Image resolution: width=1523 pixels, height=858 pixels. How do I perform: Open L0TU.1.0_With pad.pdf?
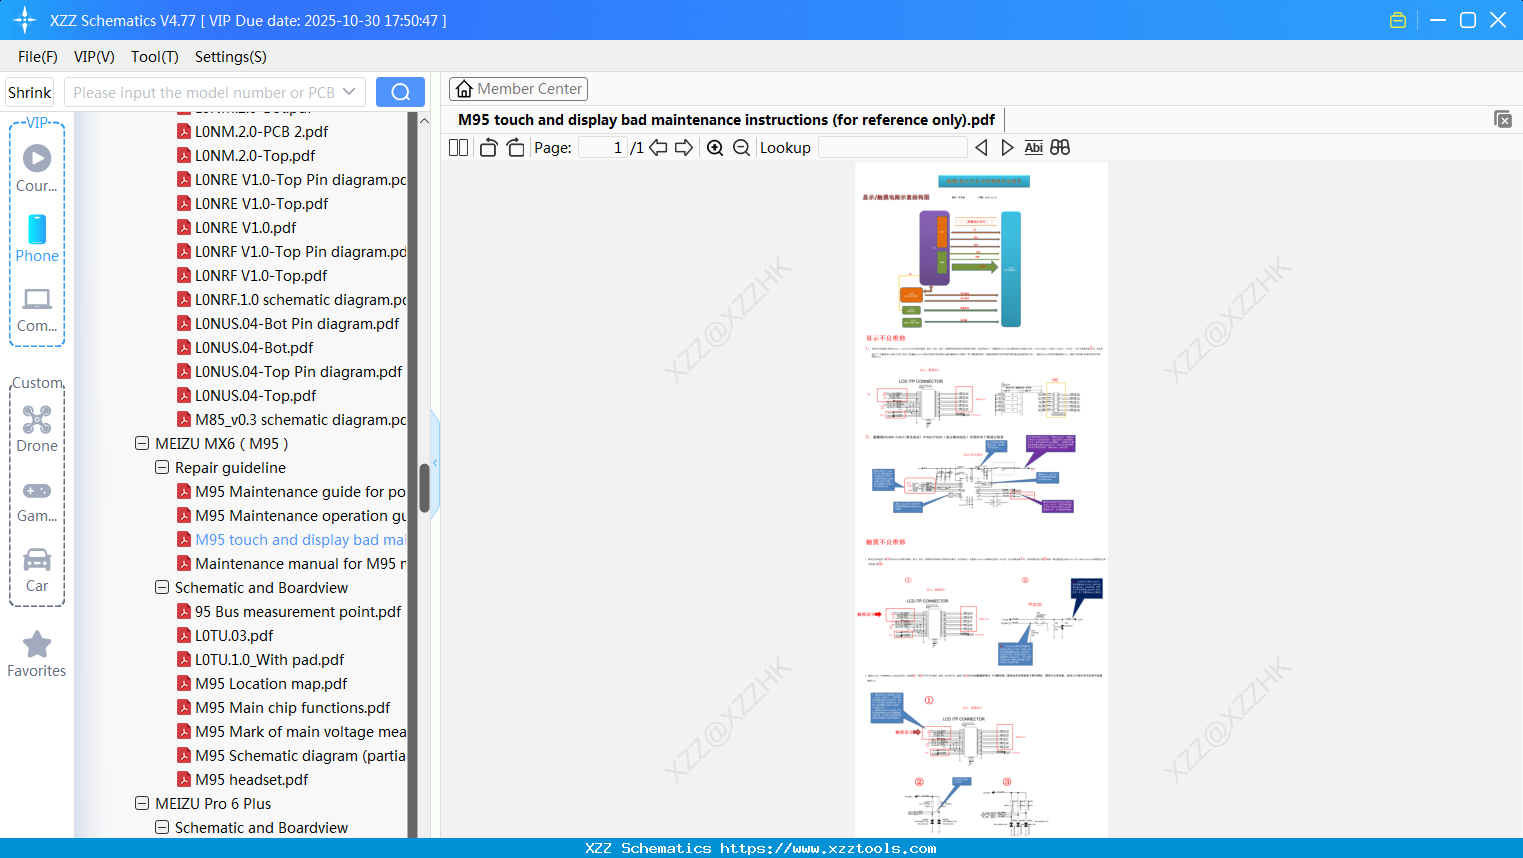(x=270, y=659)
